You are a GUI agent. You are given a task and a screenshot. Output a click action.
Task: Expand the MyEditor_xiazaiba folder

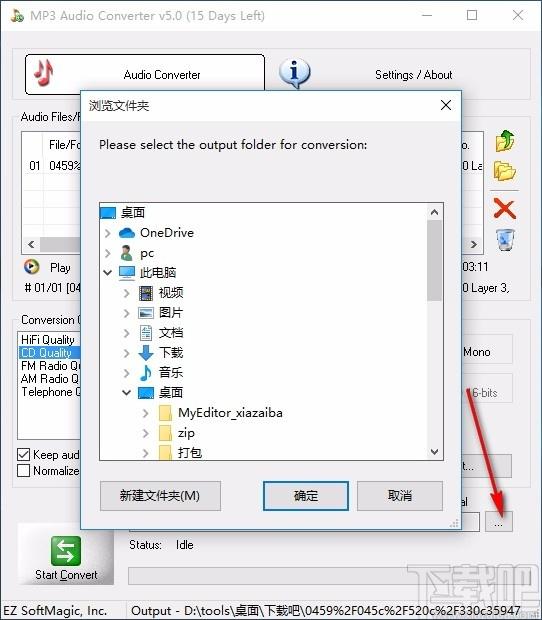click(x=145, y=413)
